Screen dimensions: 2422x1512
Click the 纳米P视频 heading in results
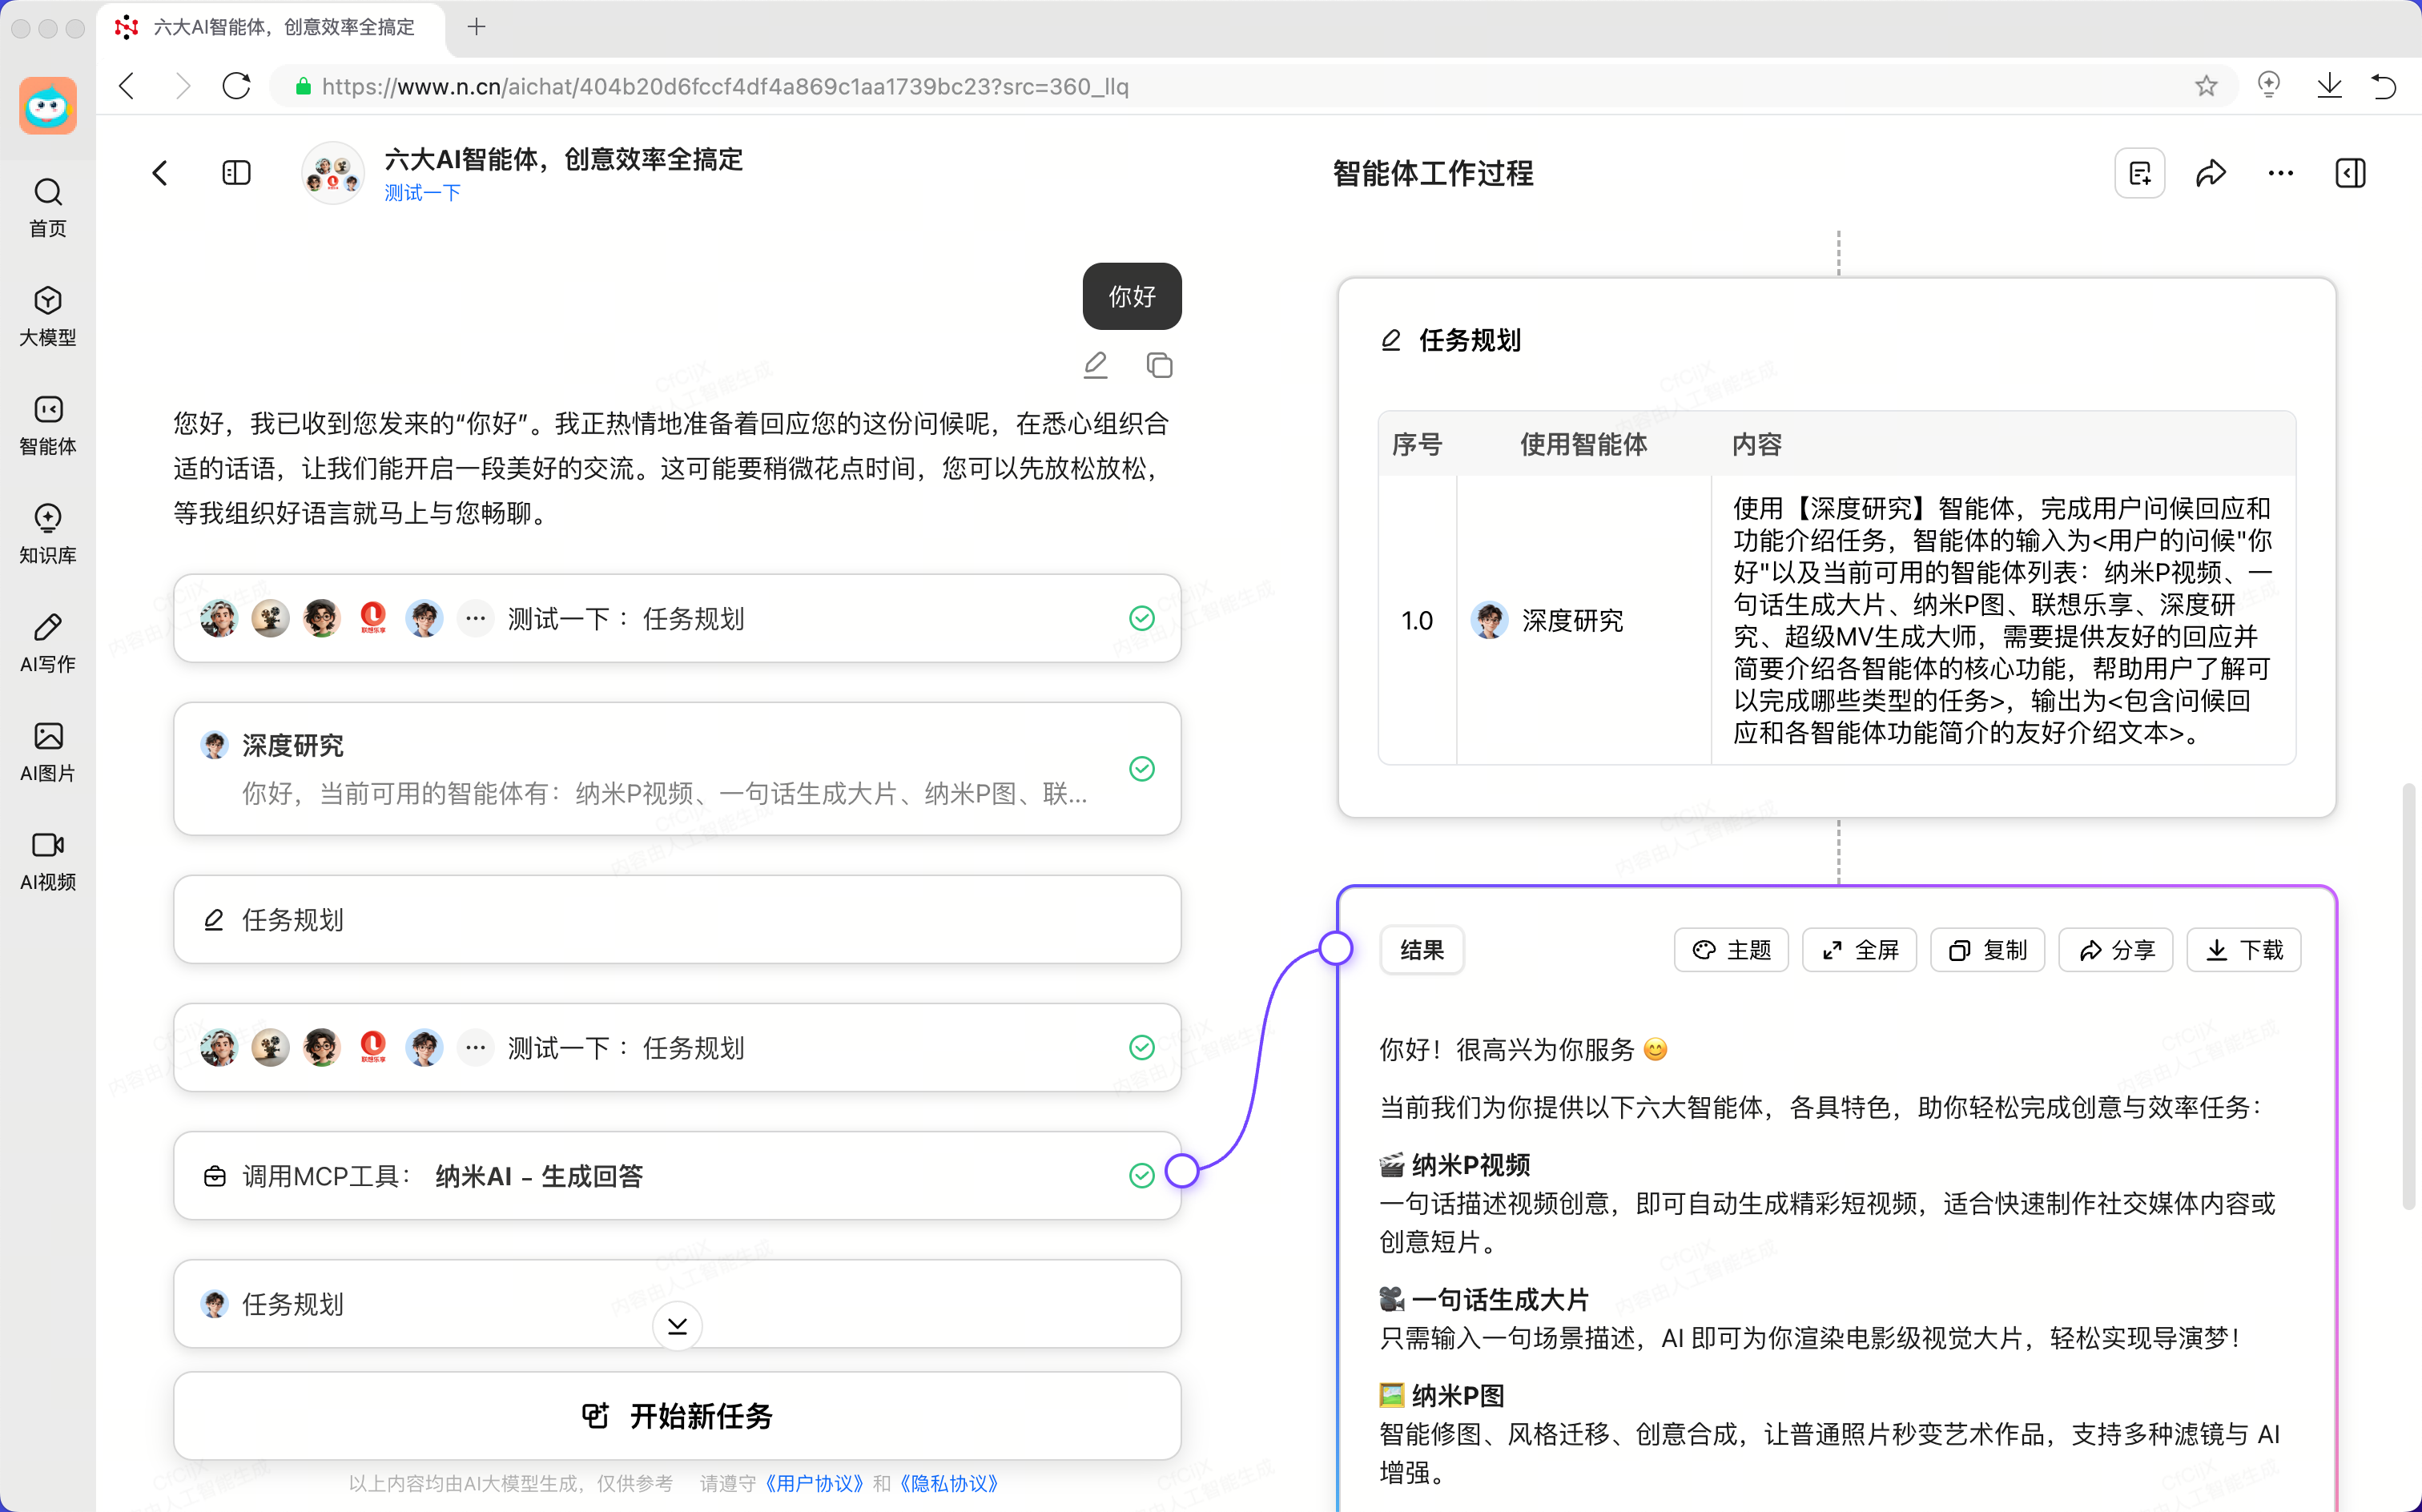[x=1470, y=1165]
